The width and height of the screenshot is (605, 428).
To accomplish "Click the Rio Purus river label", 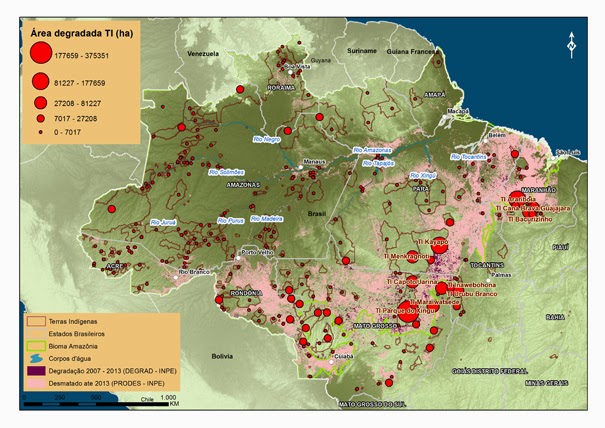I will (231, 221).
